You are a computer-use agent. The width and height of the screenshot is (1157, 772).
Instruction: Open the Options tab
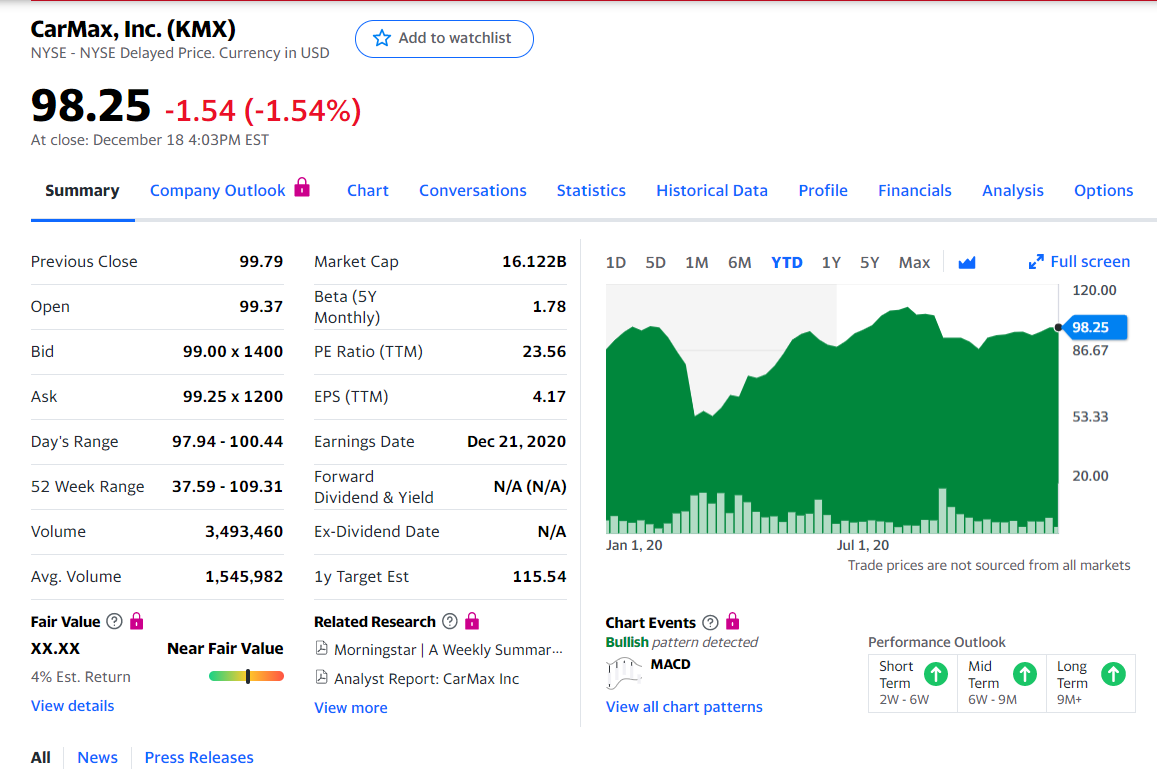pyautogui.click(x=1103, y=190)
